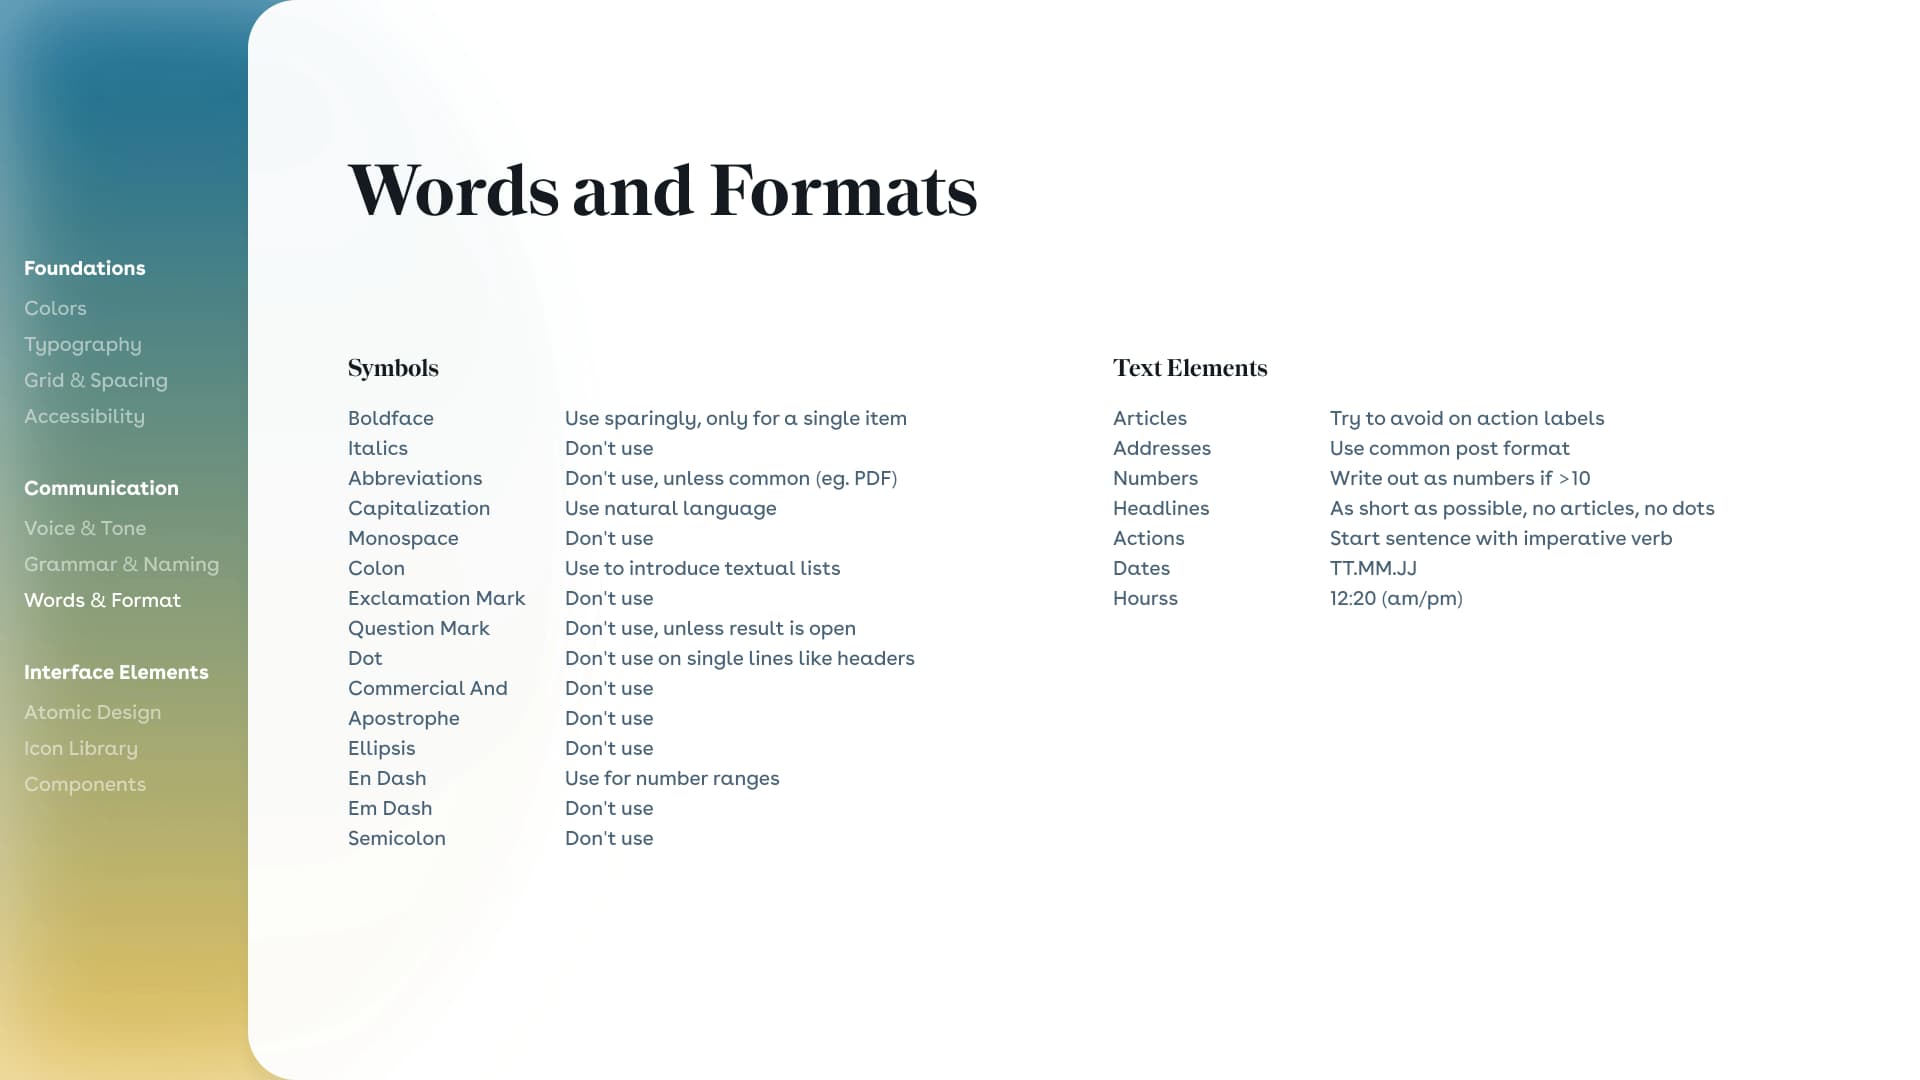Screen dimensions: 1920x1080
Task: Expand the Foundations section
Action: coord(84,268)
